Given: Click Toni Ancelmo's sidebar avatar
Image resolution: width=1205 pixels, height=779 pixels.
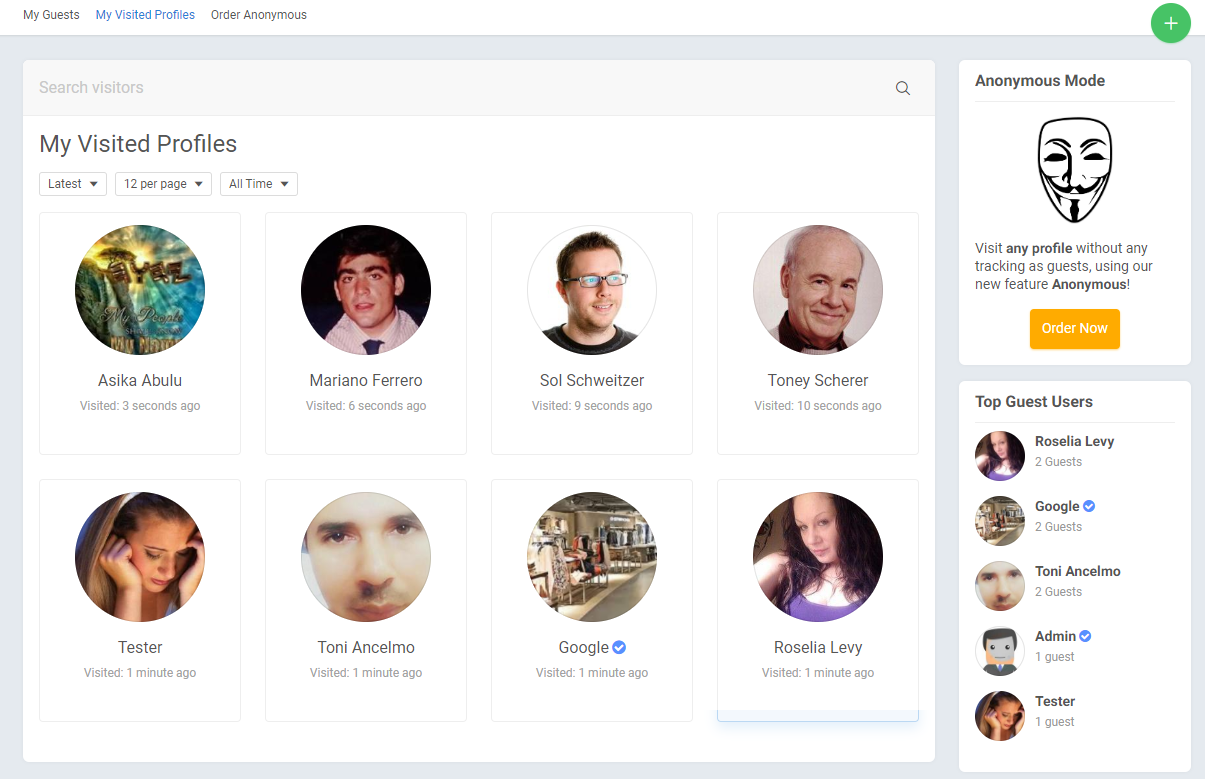Looking at the screenshot, I should 999,586.
